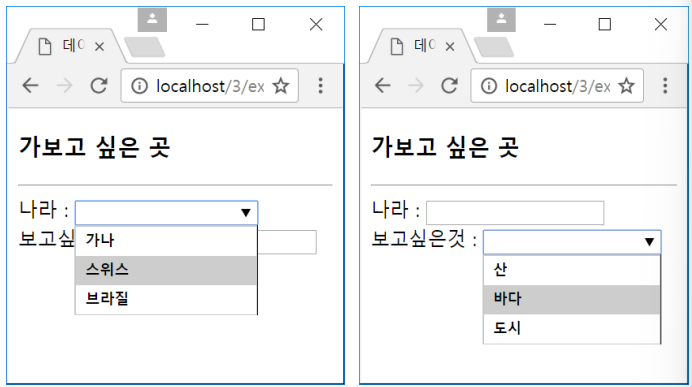Open a new tab in right window
This screenshot has height=387, width=692.
point(494,47)
